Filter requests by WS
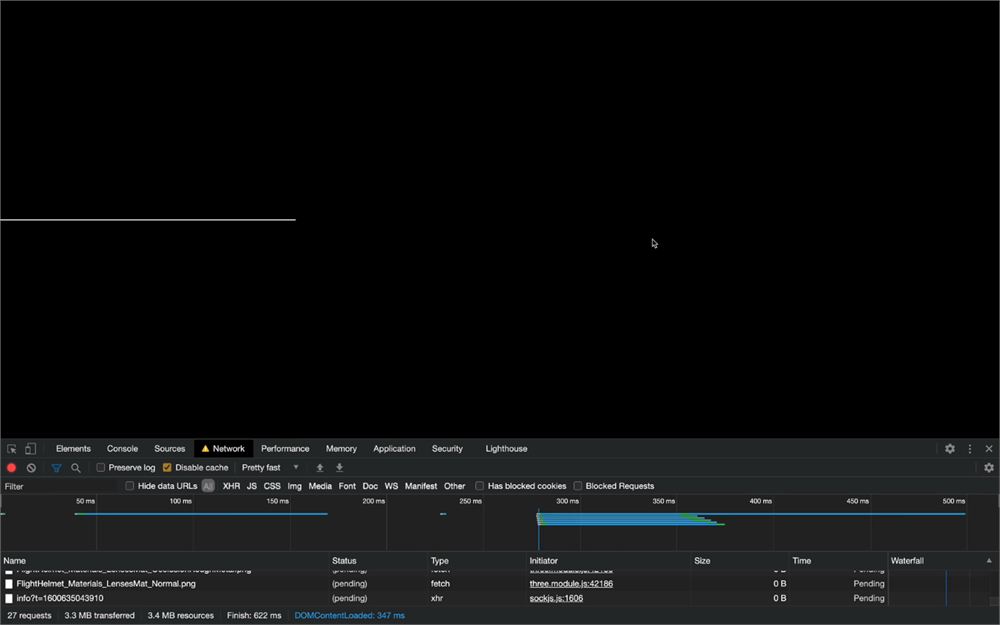The height and width of the screenshot is (625, 1000). tap(392, 486)
